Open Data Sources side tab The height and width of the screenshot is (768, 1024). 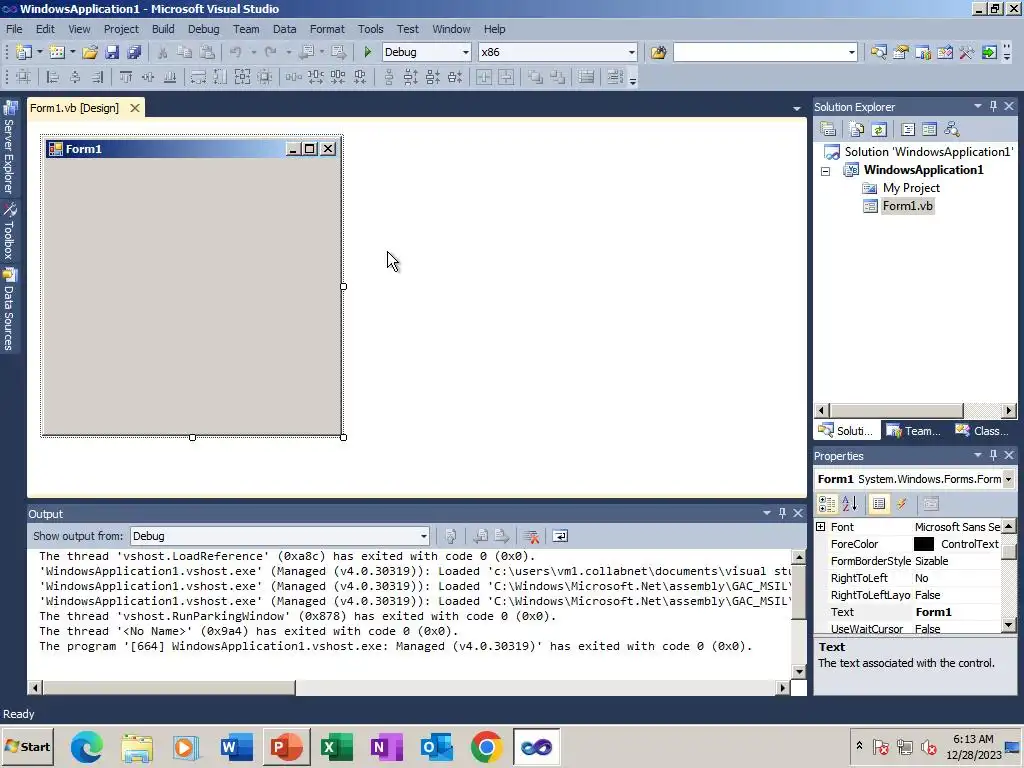[9, 310]
